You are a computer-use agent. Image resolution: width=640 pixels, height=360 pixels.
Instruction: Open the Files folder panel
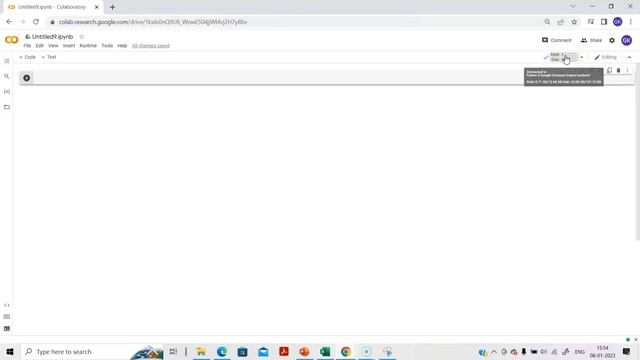(7, 107)
